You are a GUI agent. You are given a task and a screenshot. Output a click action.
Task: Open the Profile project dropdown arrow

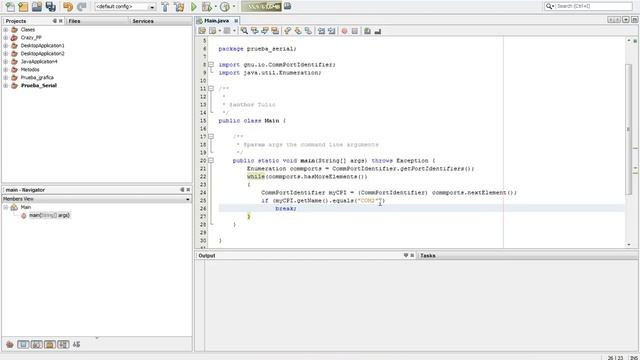click(x=234, y=7)
